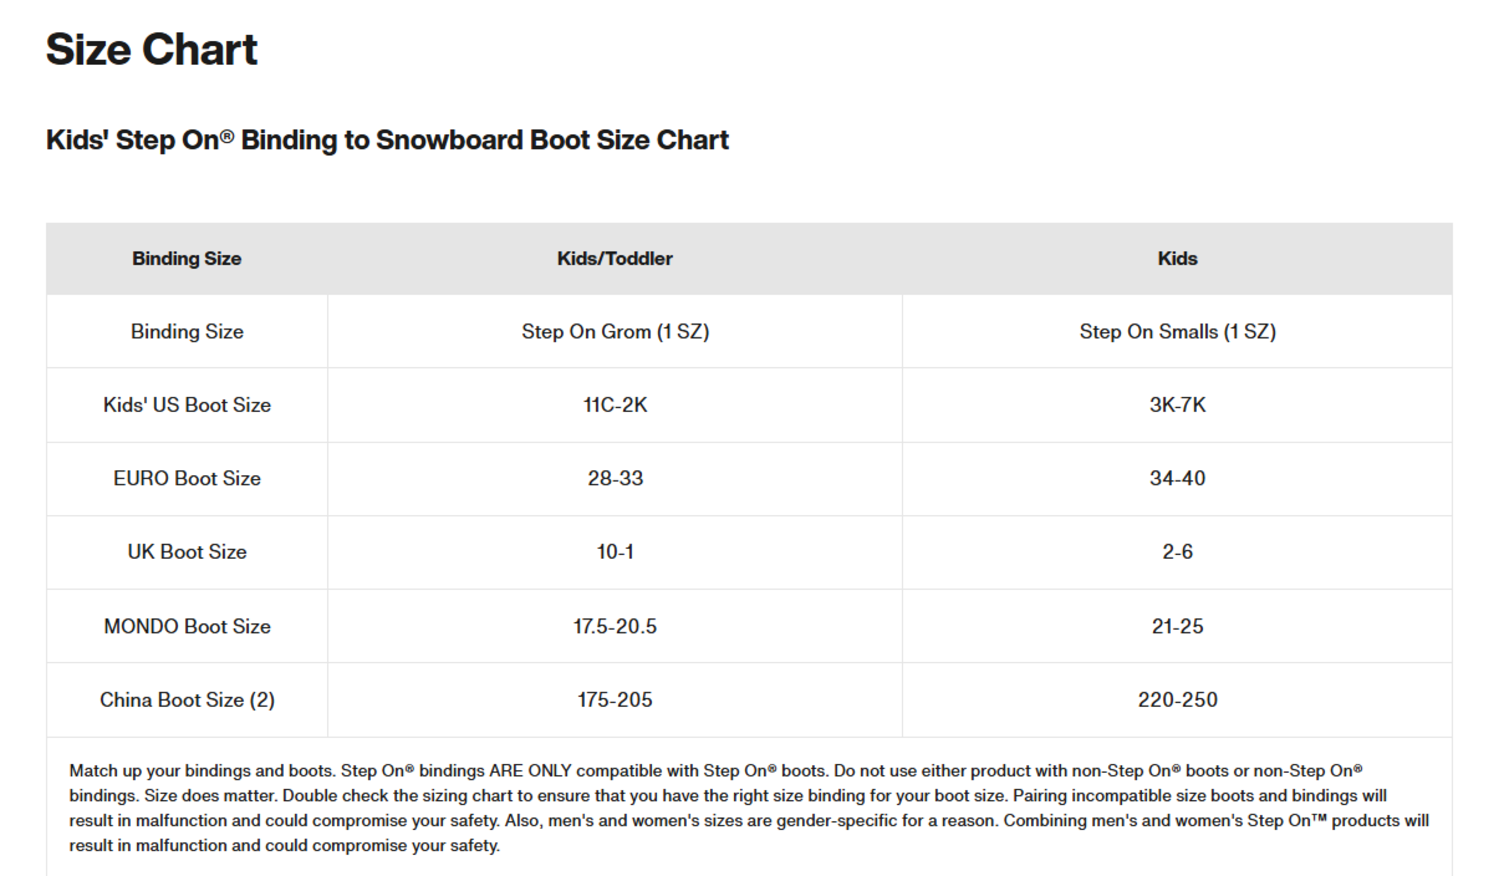This screenshot has width=1499, height=876.
Task: Click the 3K-7K size cell
Action: point(1177,405)
